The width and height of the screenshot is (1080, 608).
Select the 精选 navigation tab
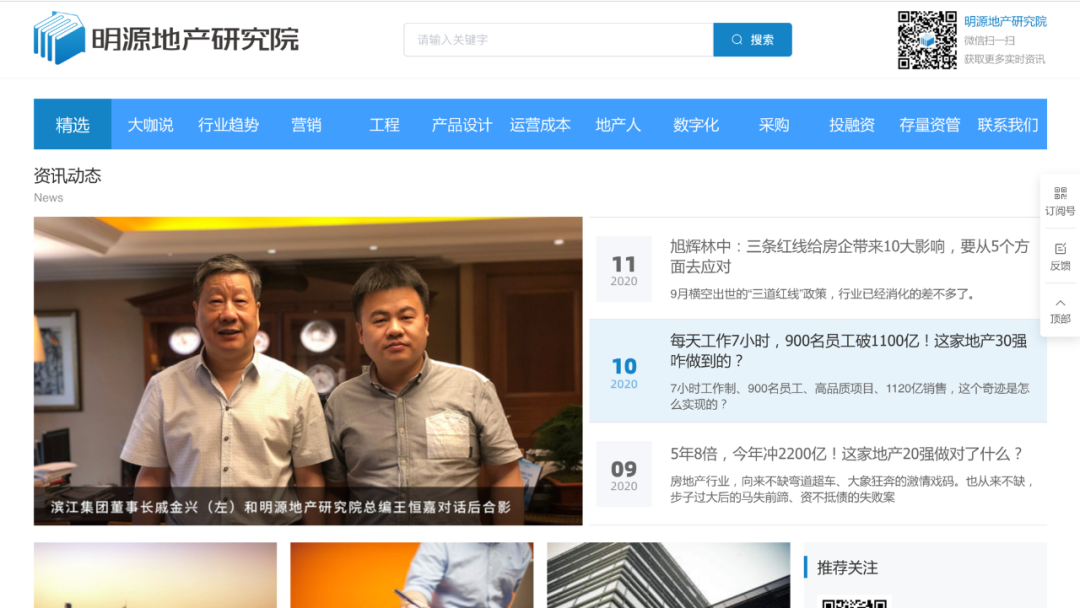[72, 125]
